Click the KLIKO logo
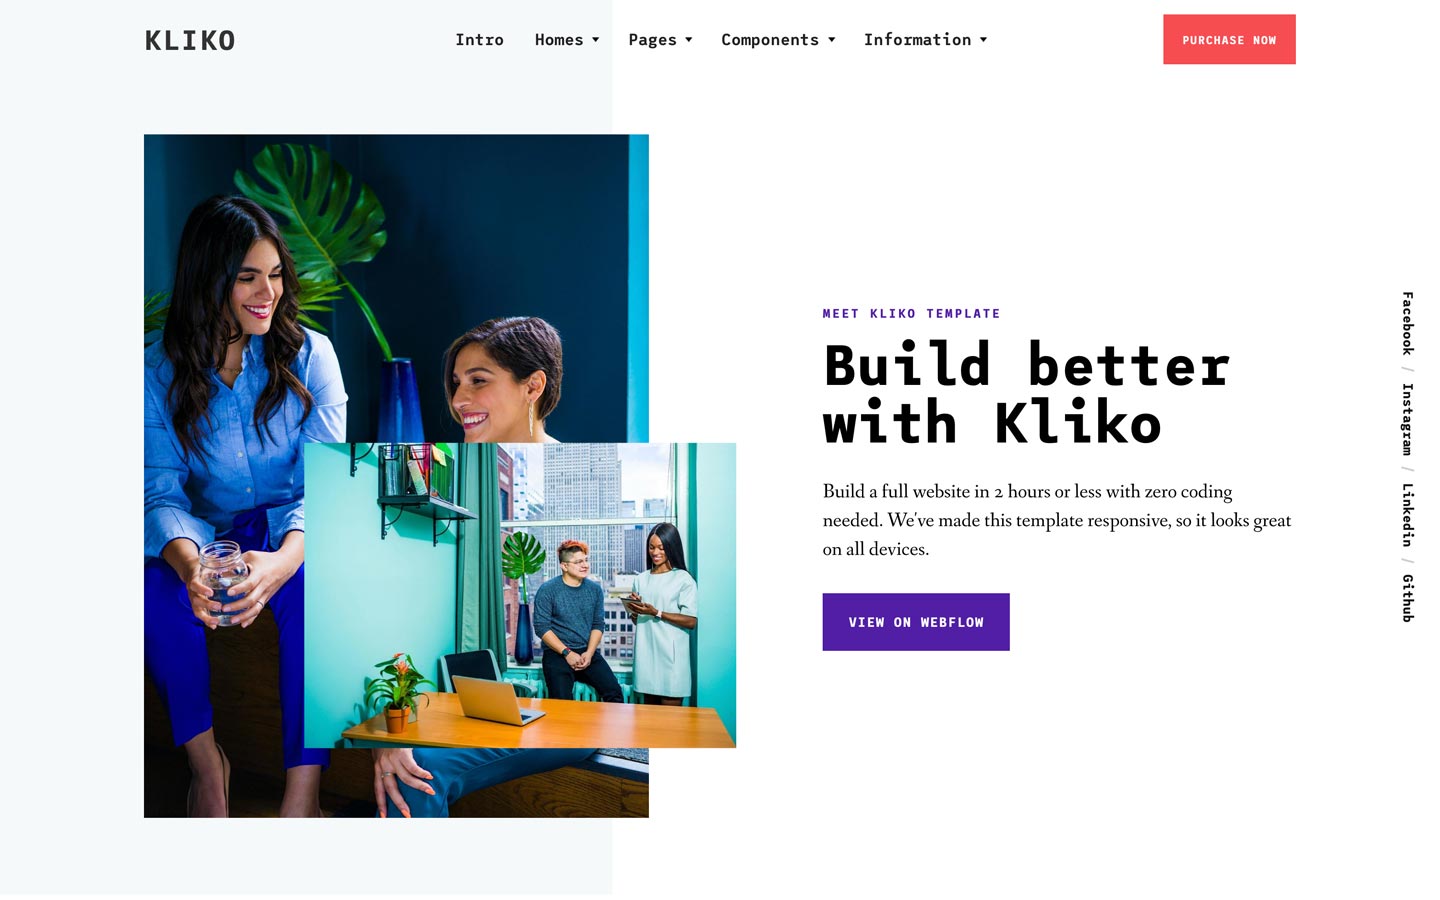This screenshot has width=1440, height=900. tap(190, 40)
